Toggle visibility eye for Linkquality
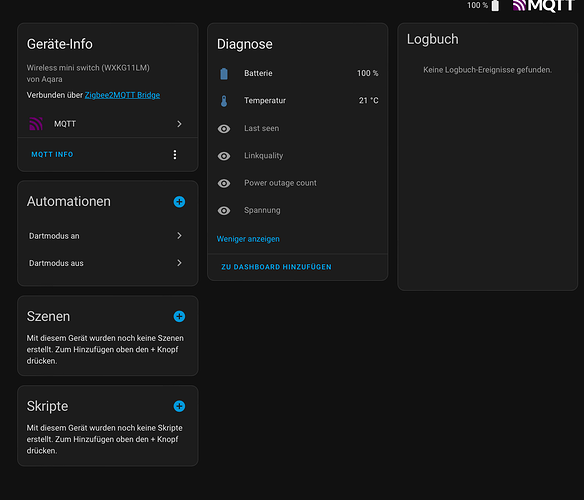 click(x=224, y=156)
